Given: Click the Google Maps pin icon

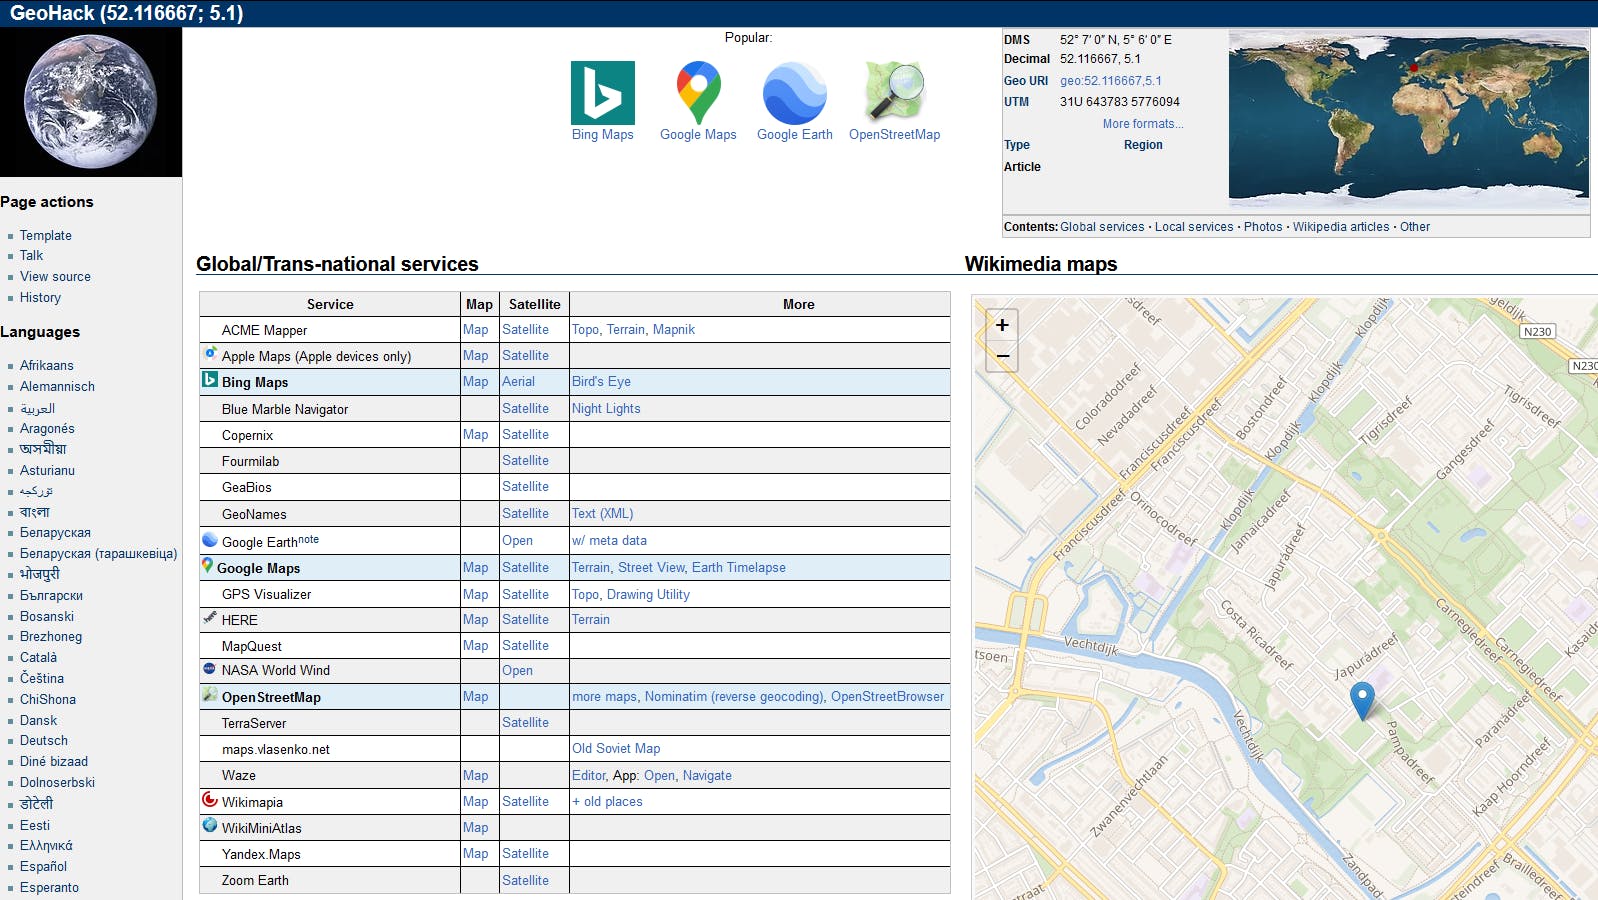Looking at the screenshot, I should (698, 93).
